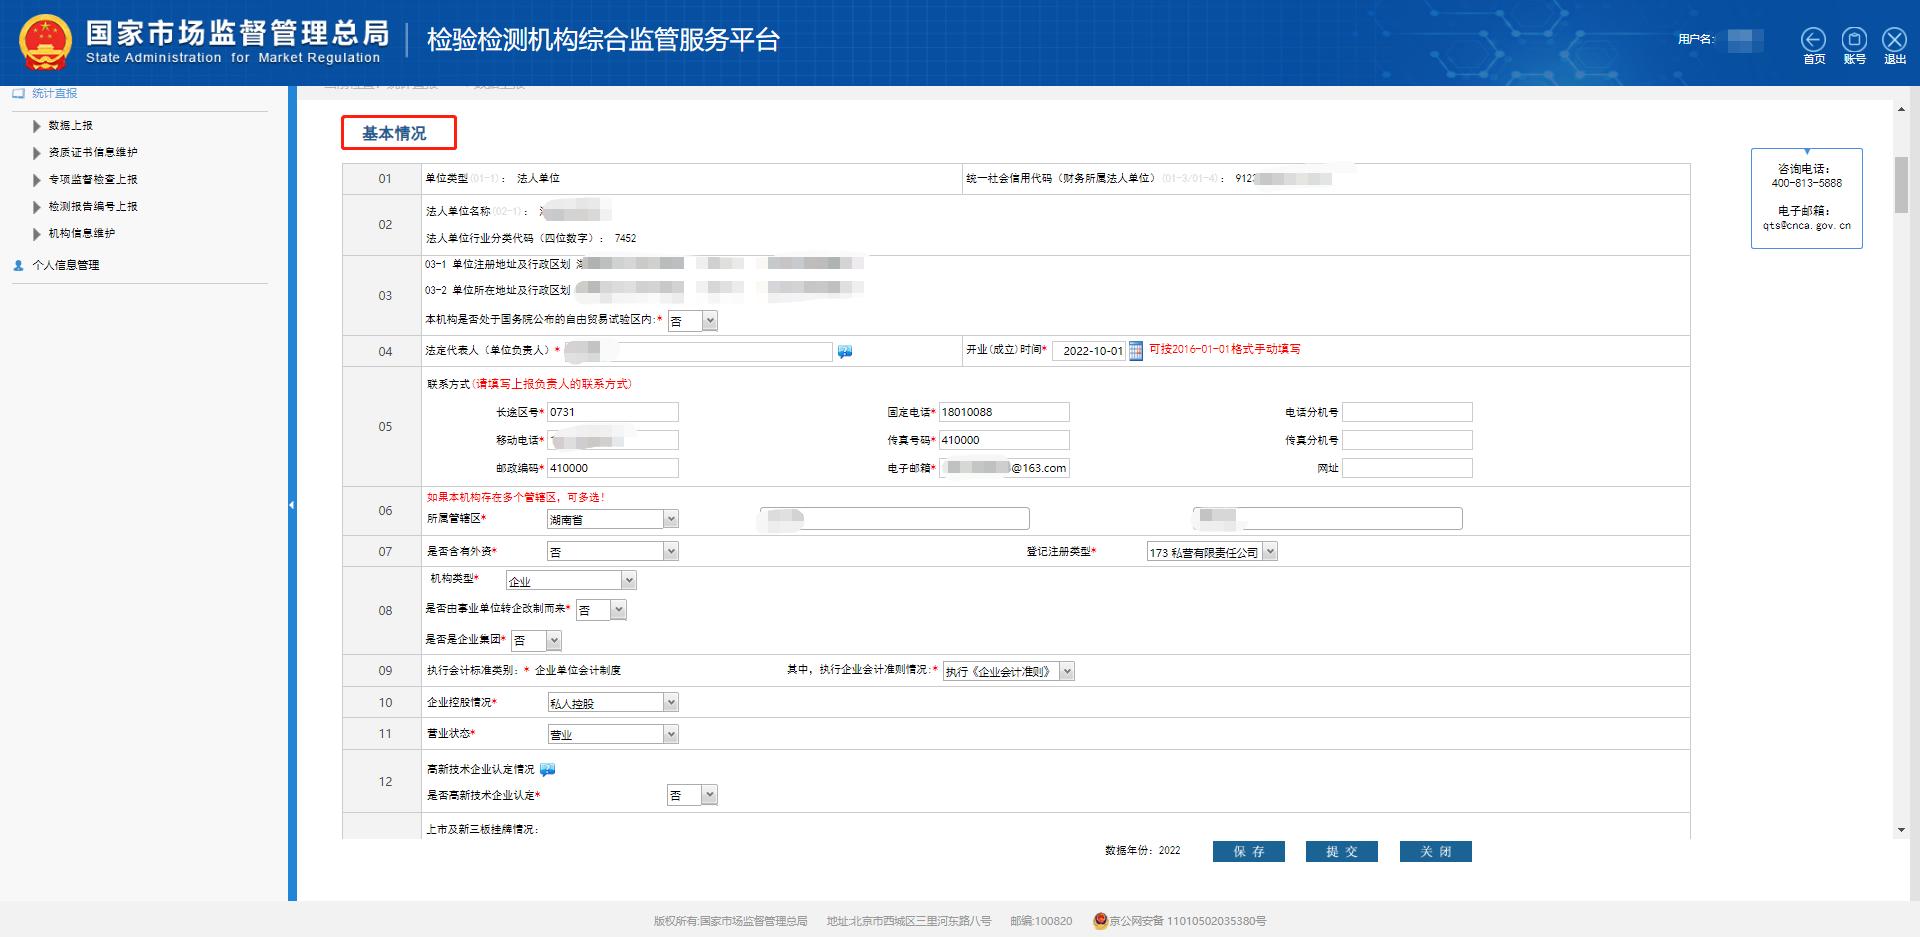
Task: Click the 统计直报 monitor icon in sidebar
Action: point(17,93)
